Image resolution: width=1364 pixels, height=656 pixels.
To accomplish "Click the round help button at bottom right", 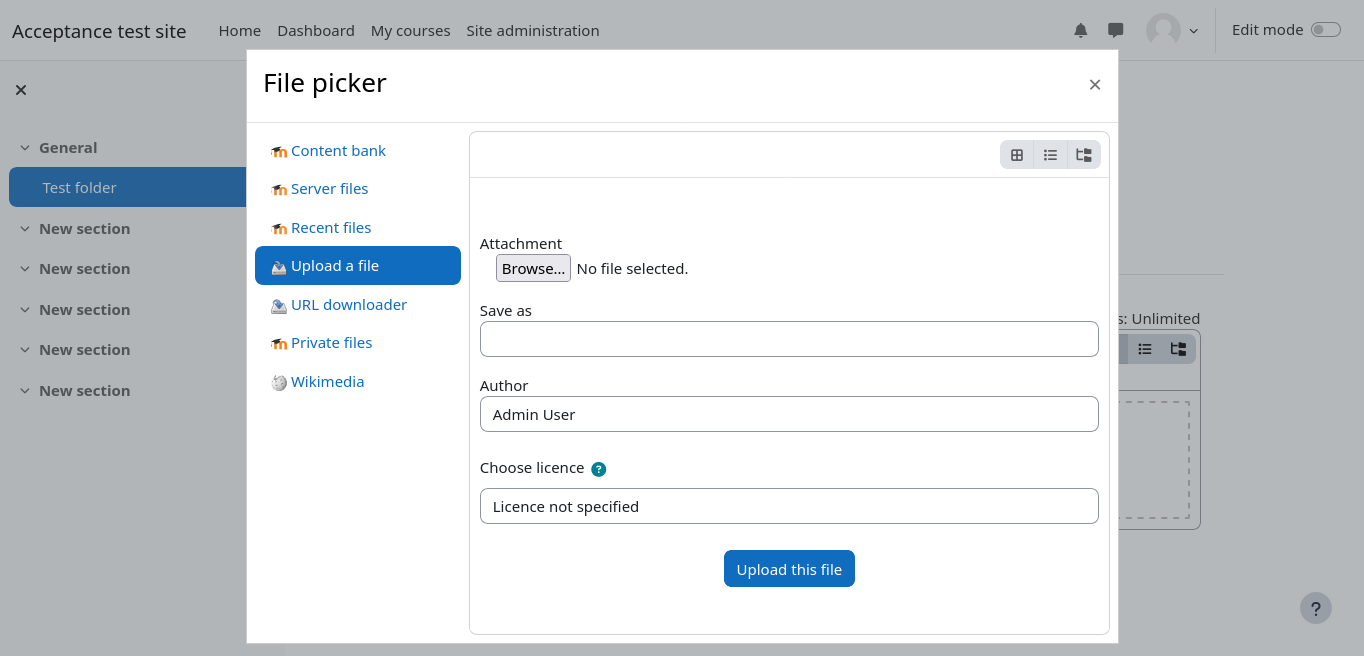I will pyautogui.click(x=1315, y=608).
